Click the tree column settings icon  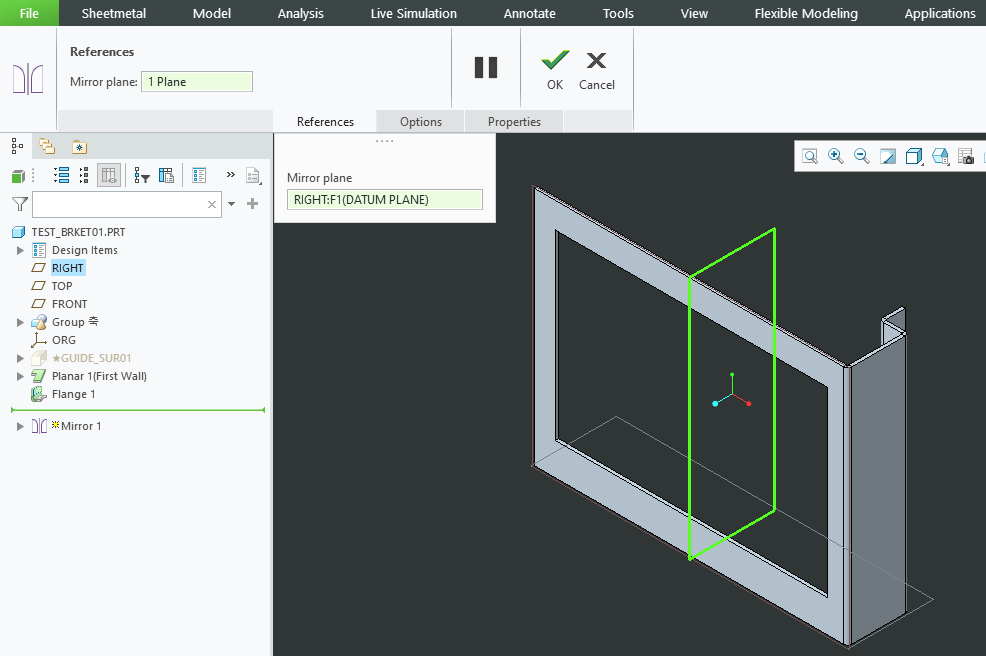point(166,175)
